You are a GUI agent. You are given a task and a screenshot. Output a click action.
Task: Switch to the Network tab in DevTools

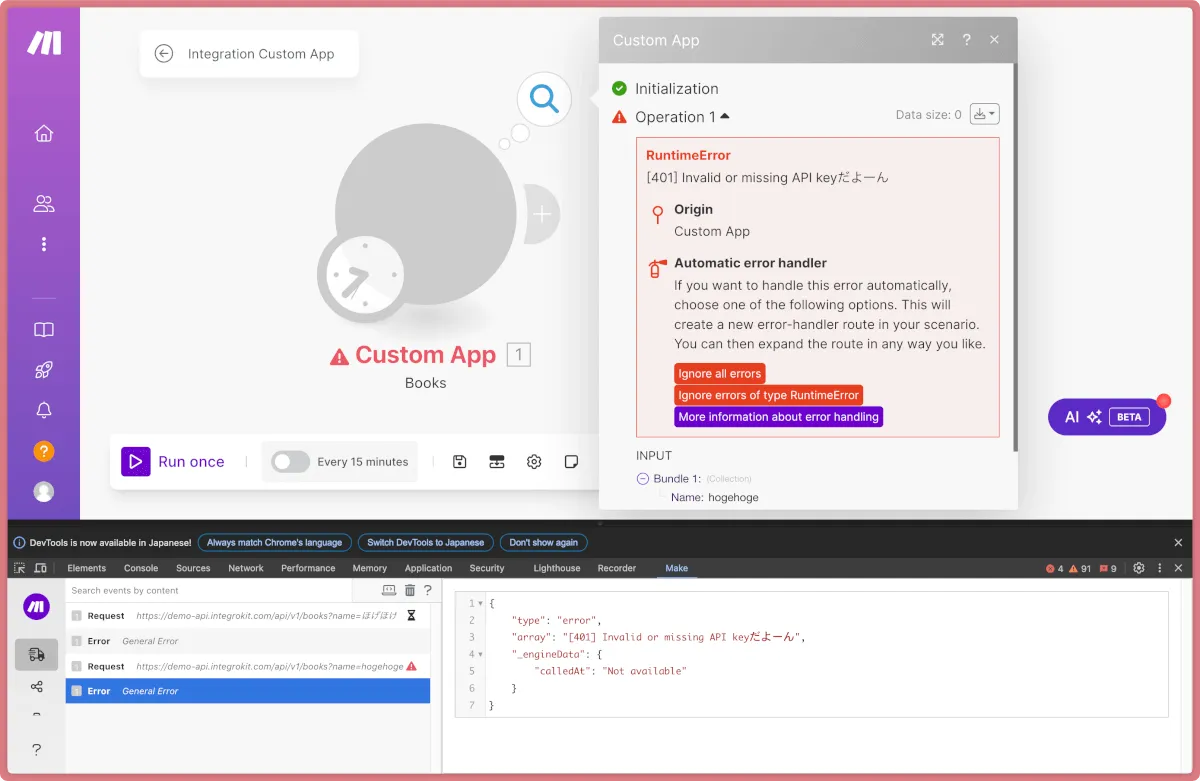[x=245, y=568]
